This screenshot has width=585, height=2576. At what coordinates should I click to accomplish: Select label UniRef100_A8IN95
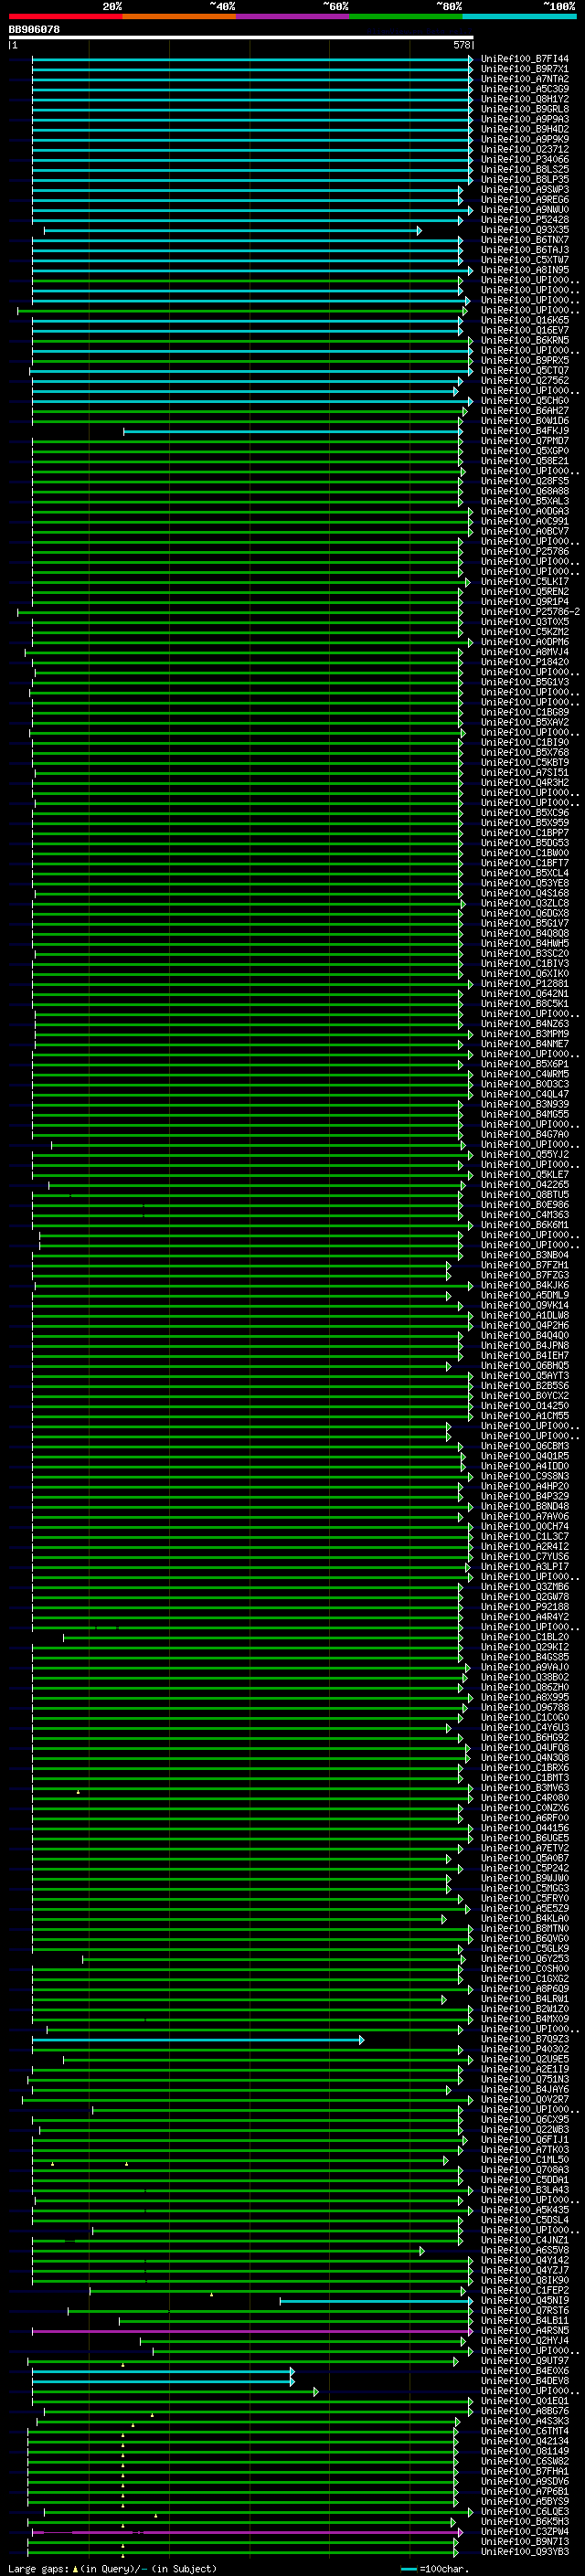tap(524, 270)
